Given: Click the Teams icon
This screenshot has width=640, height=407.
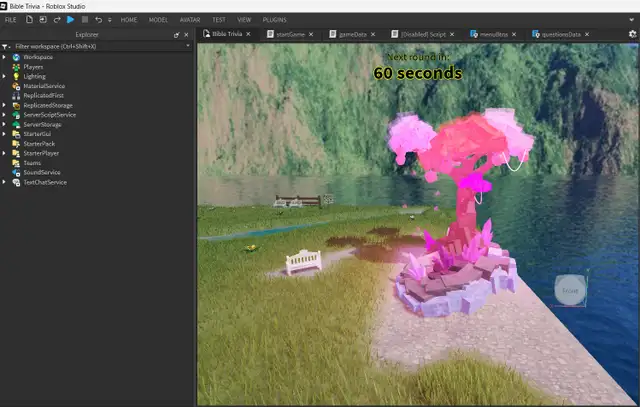Looking at the screenshot, I should 16,163.
